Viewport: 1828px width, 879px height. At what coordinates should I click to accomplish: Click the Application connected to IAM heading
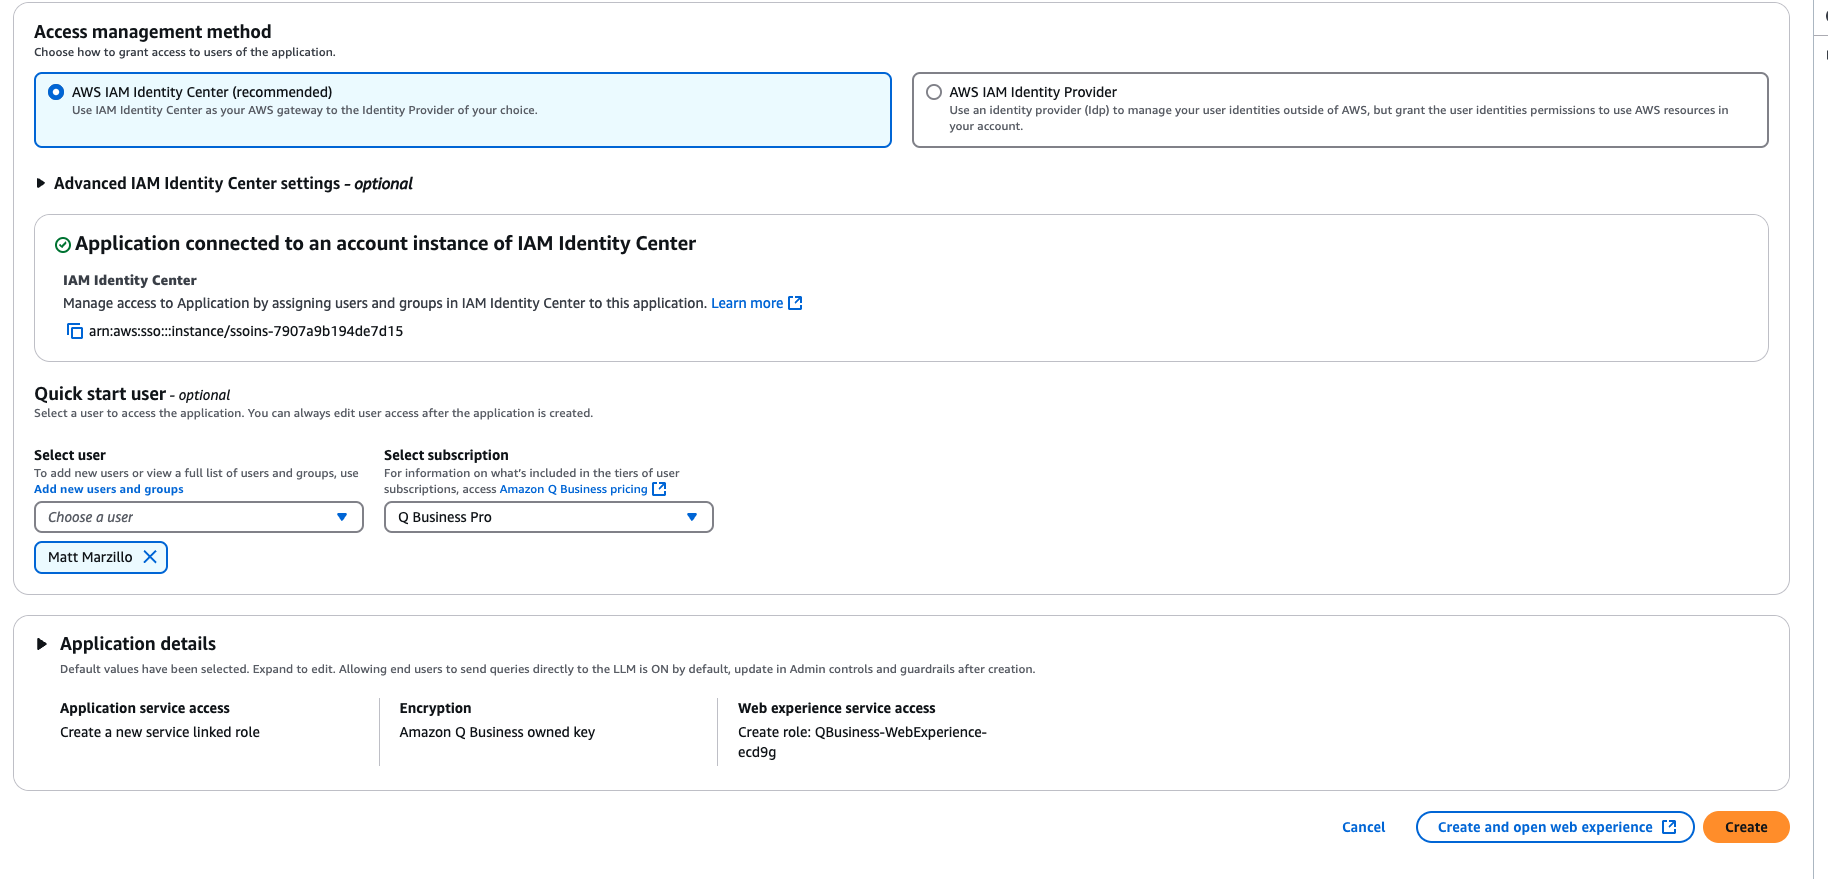[x=385, y=244]
